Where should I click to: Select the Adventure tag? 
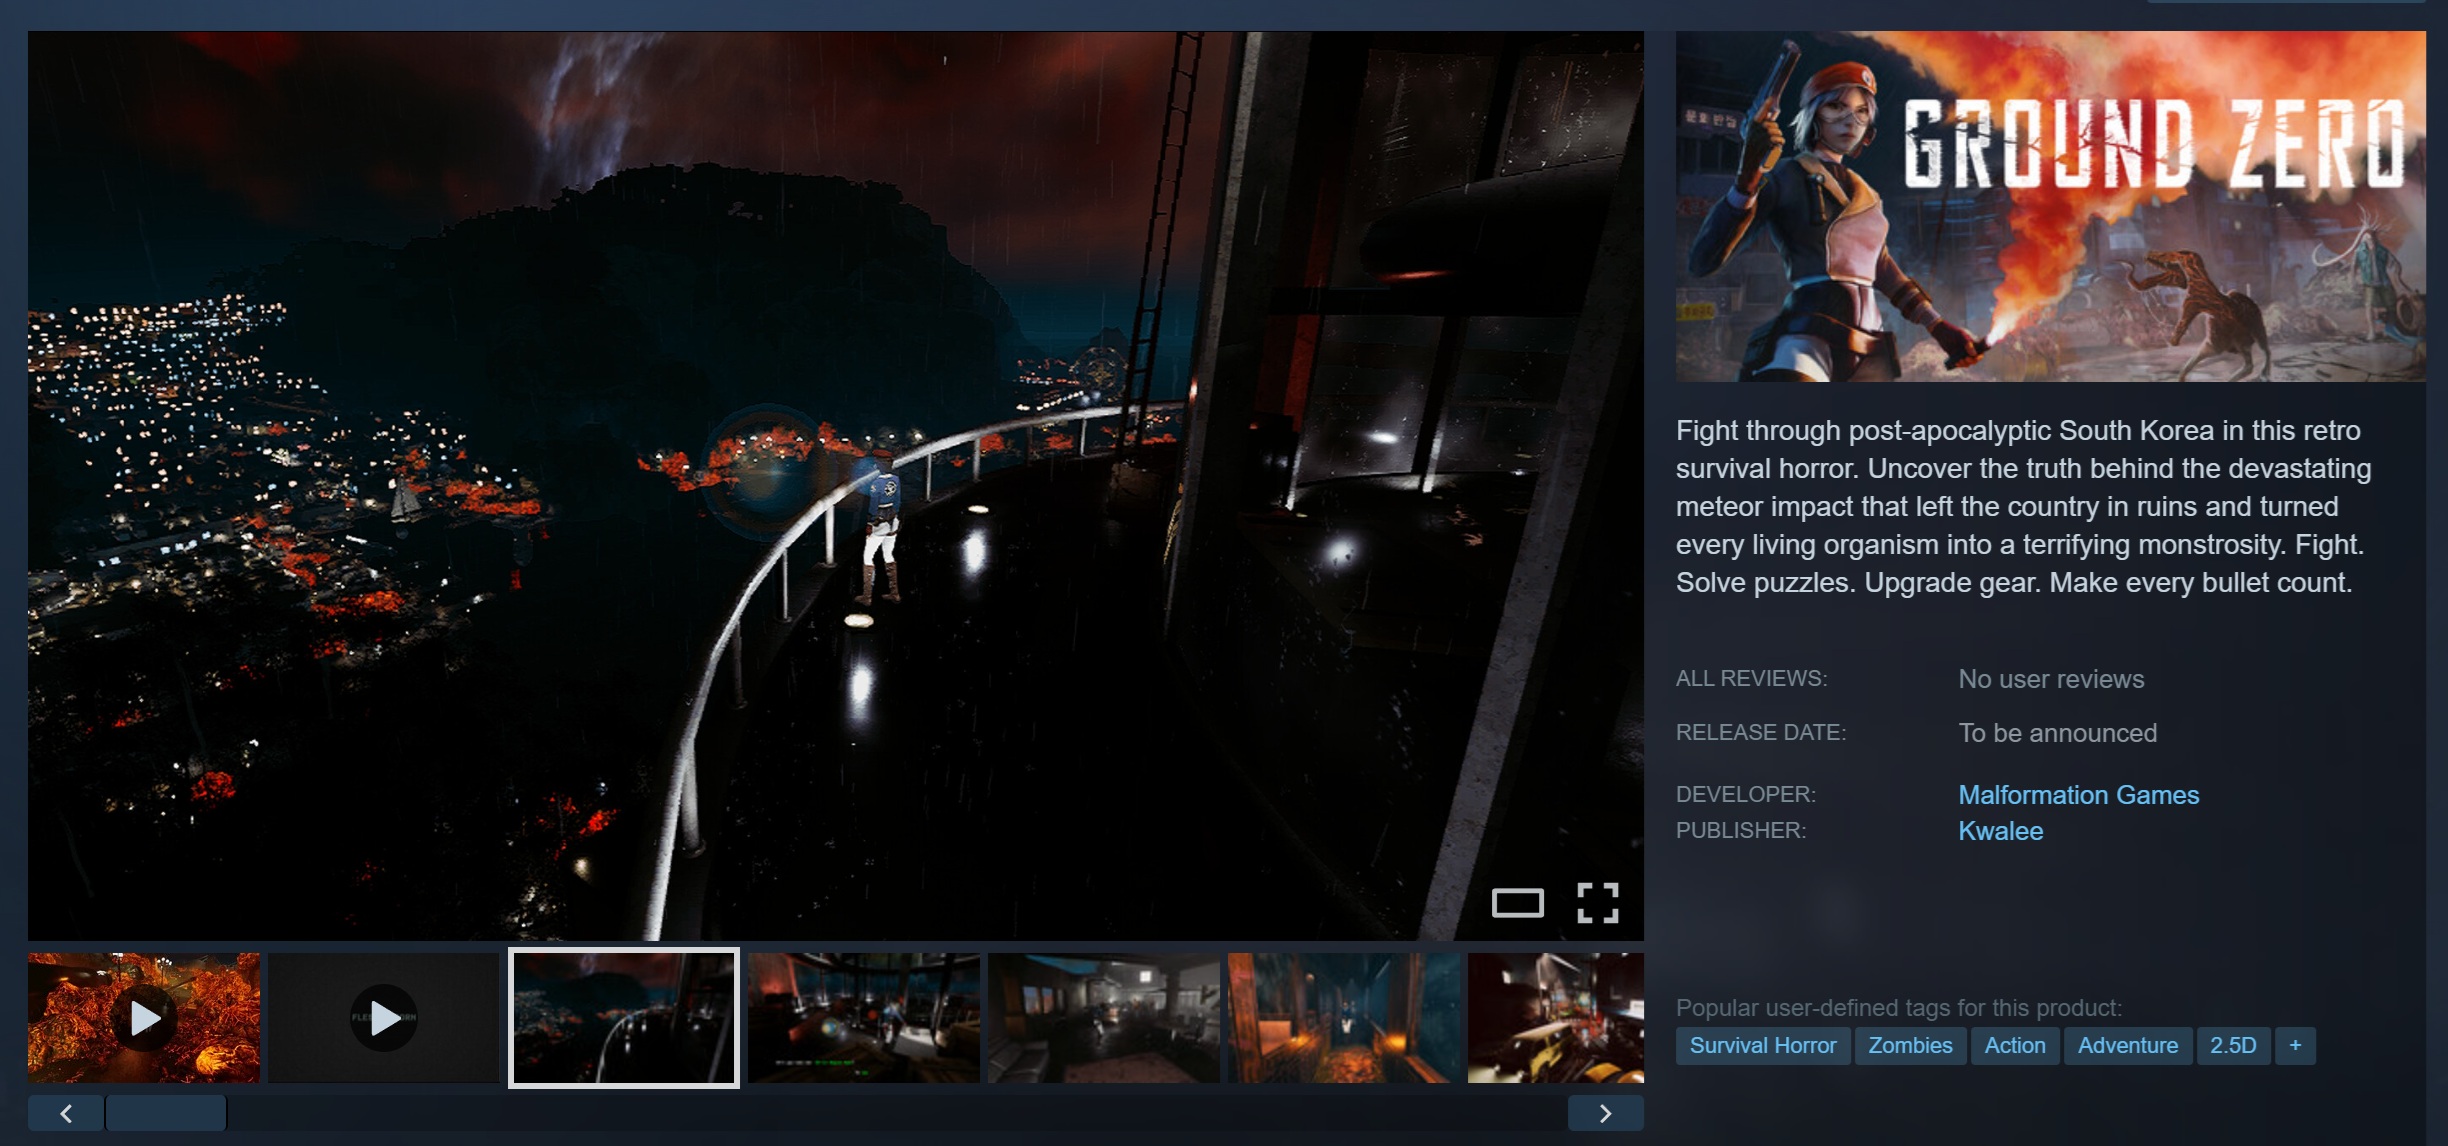(x=2127, y=1045)
